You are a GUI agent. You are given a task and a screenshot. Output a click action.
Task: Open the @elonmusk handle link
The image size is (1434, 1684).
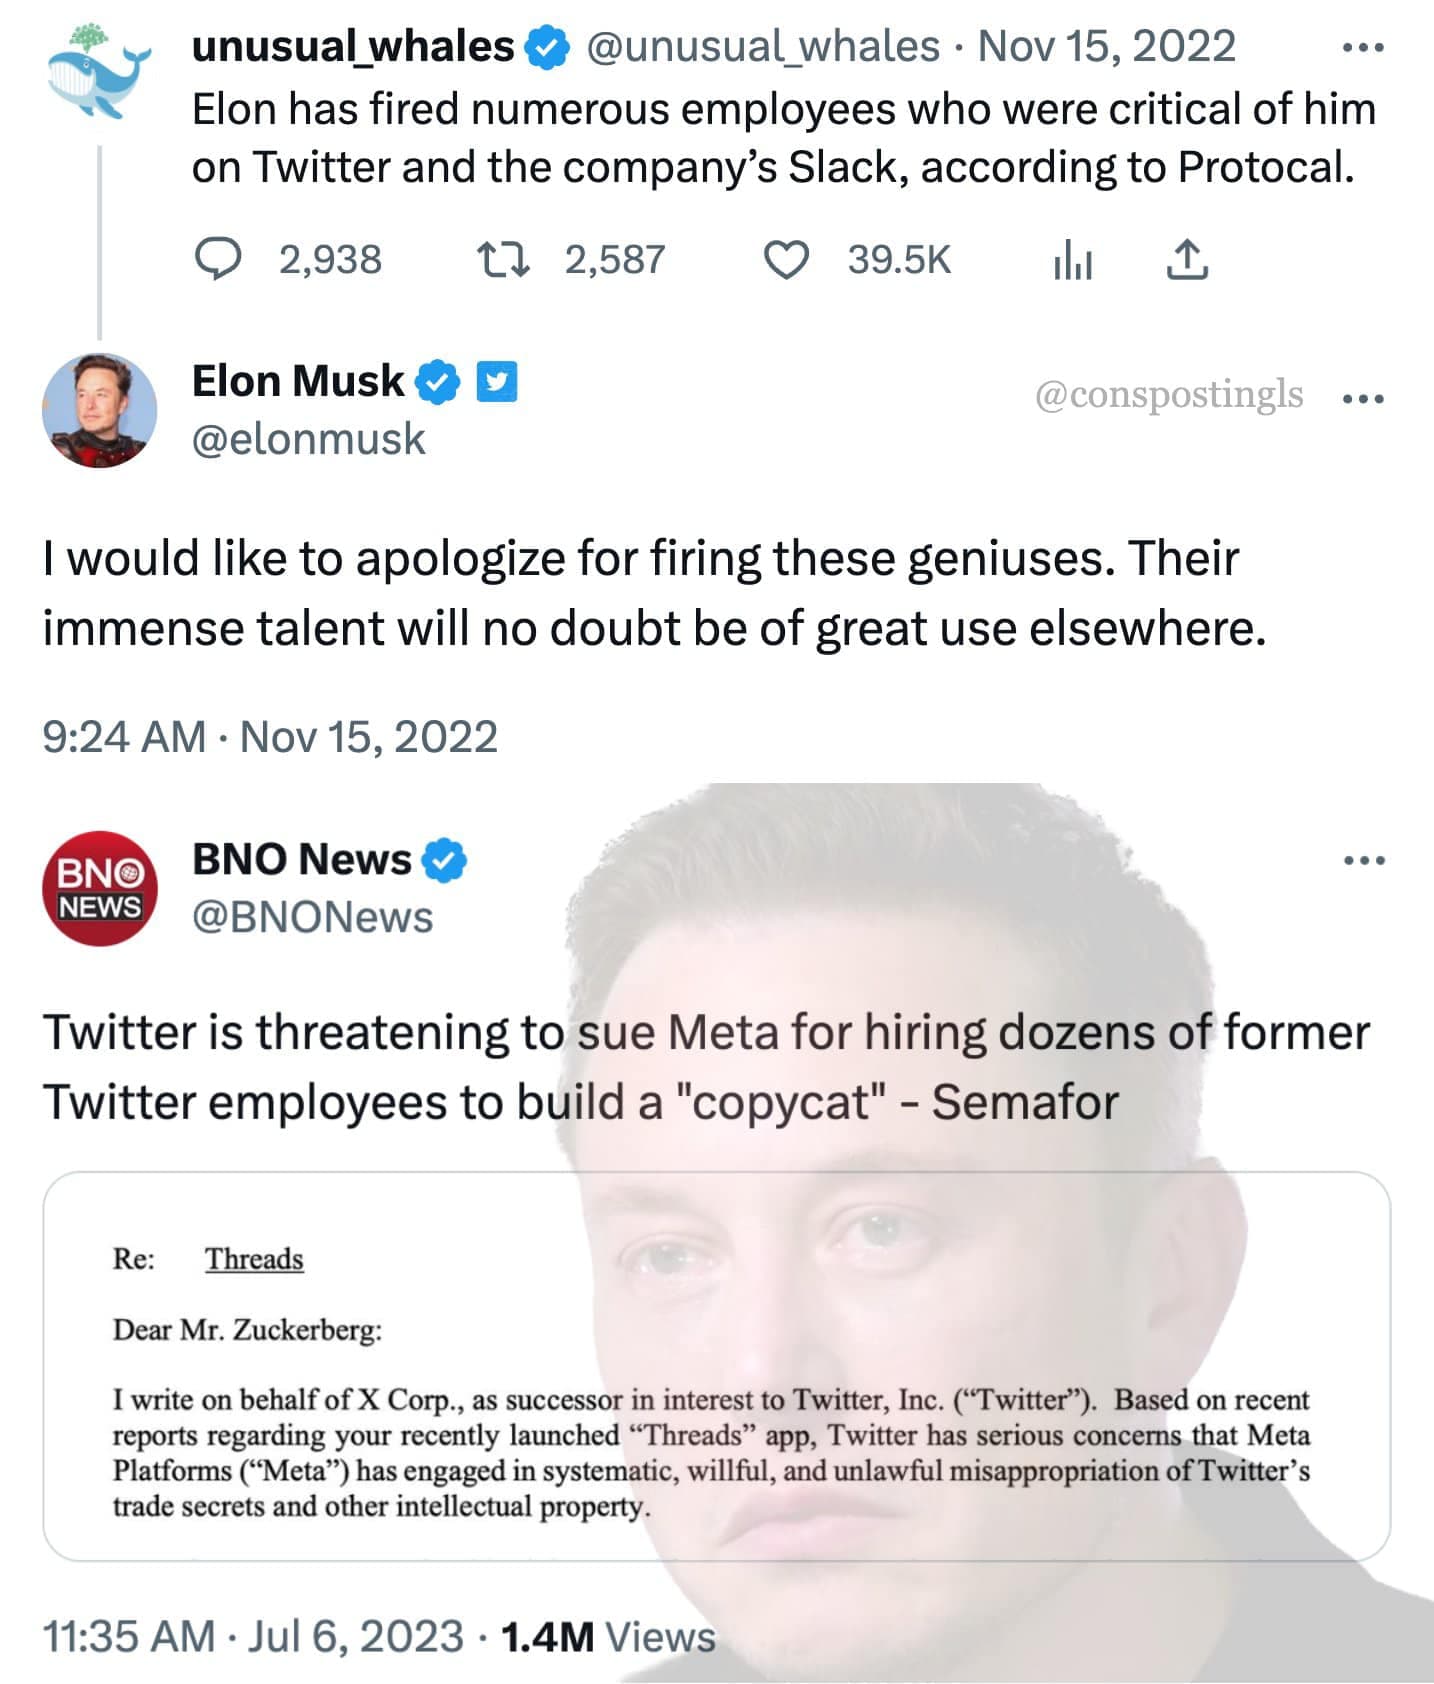pos(309,439)
